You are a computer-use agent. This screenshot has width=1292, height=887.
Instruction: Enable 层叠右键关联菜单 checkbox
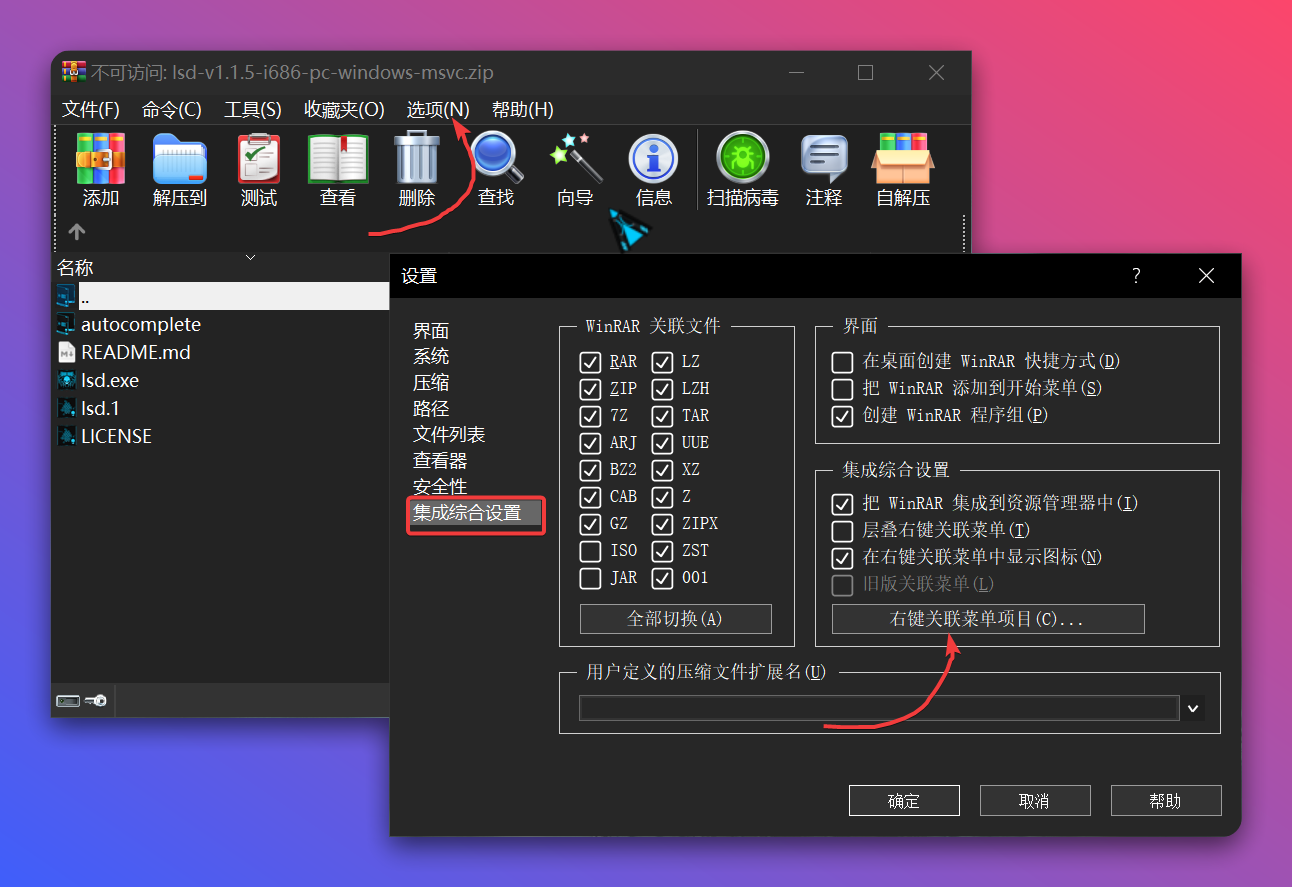(x=843, y=530)
